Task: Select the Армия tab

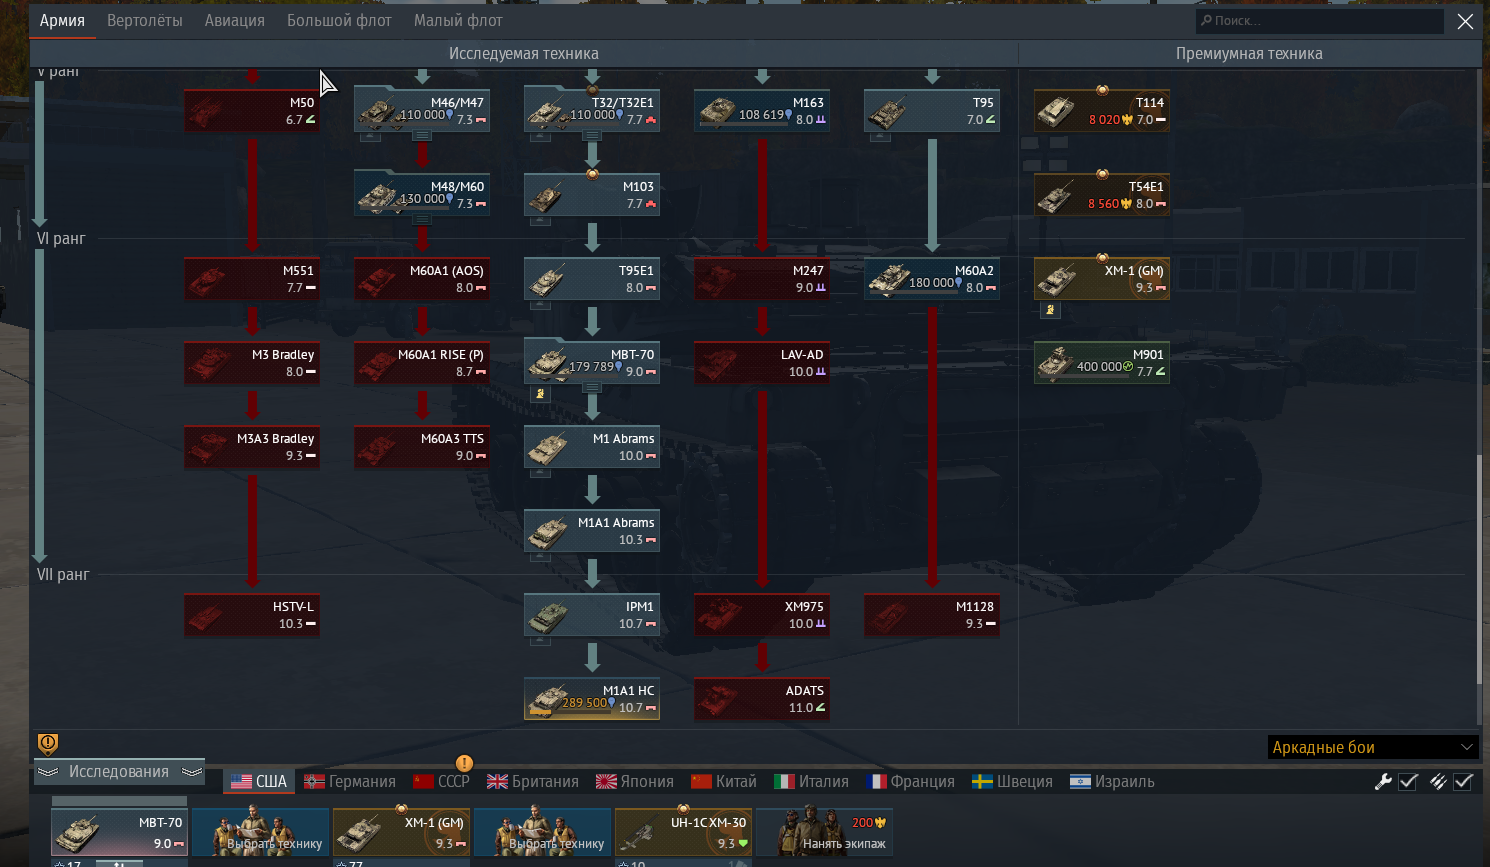Action: coord(62,20)
